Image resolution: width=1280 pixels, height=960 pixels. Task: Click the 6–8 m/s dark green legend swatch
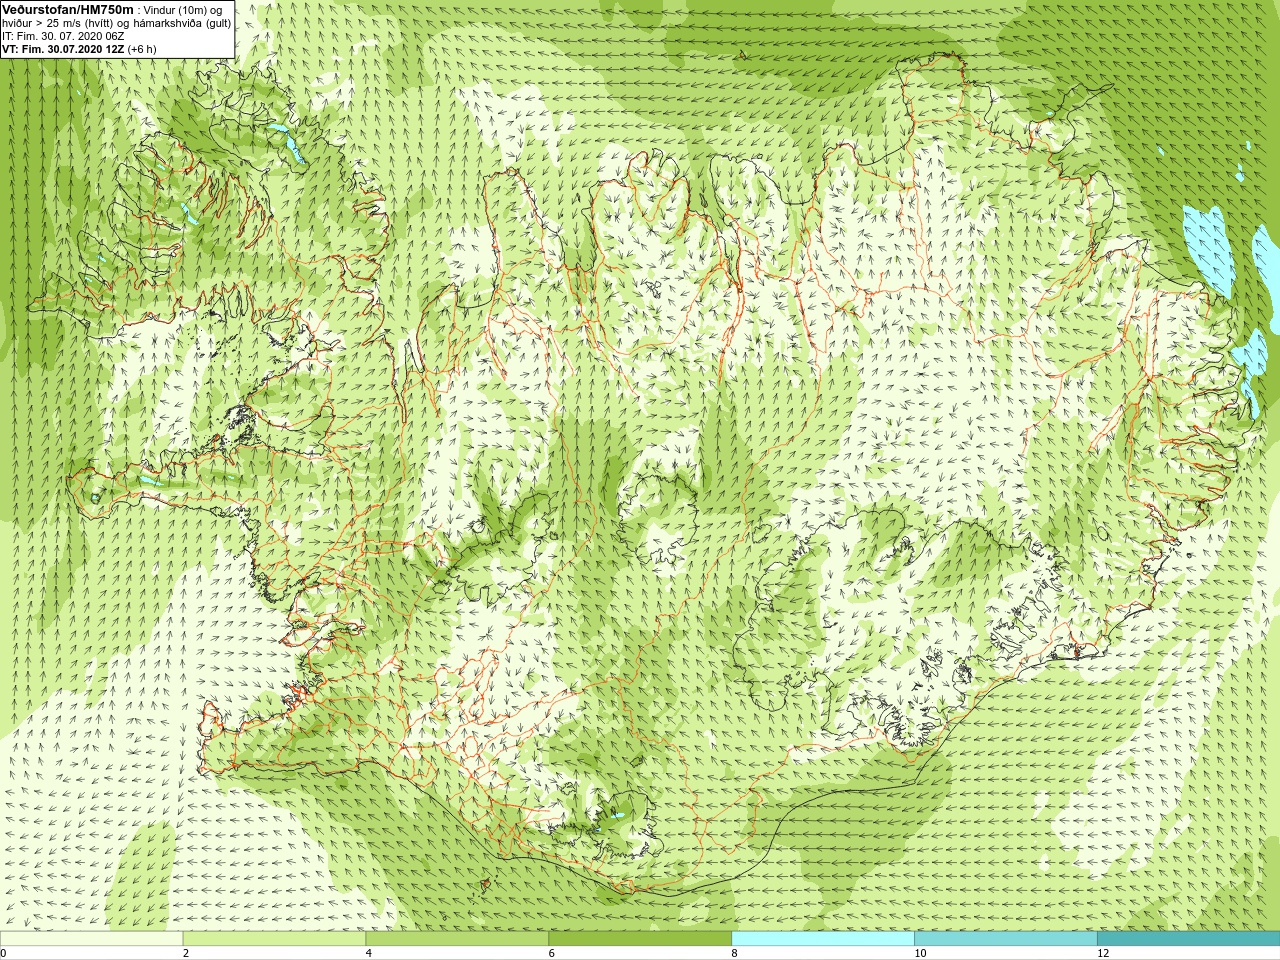[640, 939]
